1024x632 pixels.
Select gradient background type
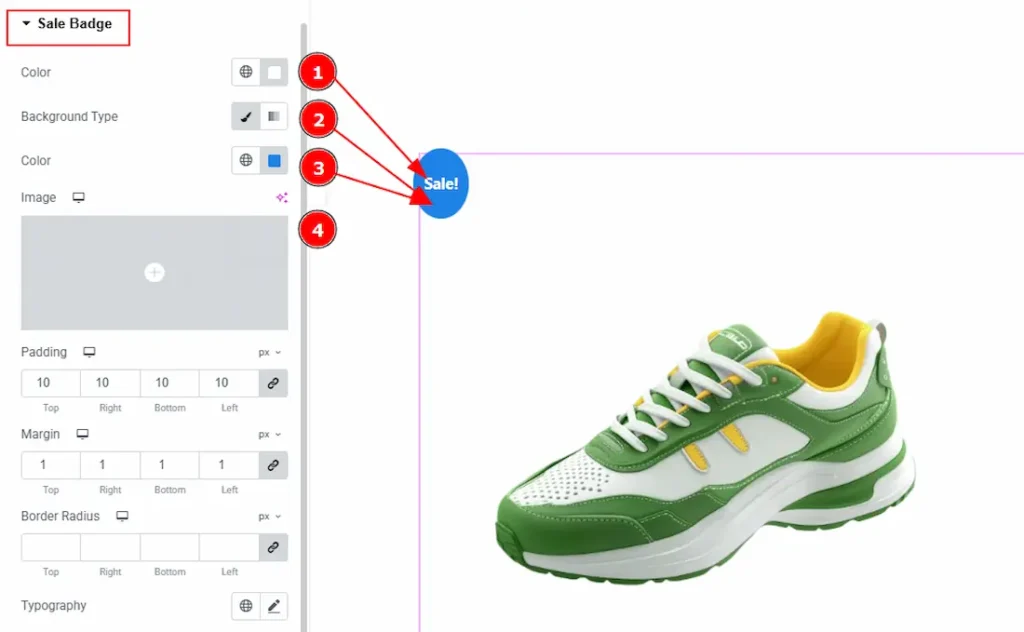[273, 117]
